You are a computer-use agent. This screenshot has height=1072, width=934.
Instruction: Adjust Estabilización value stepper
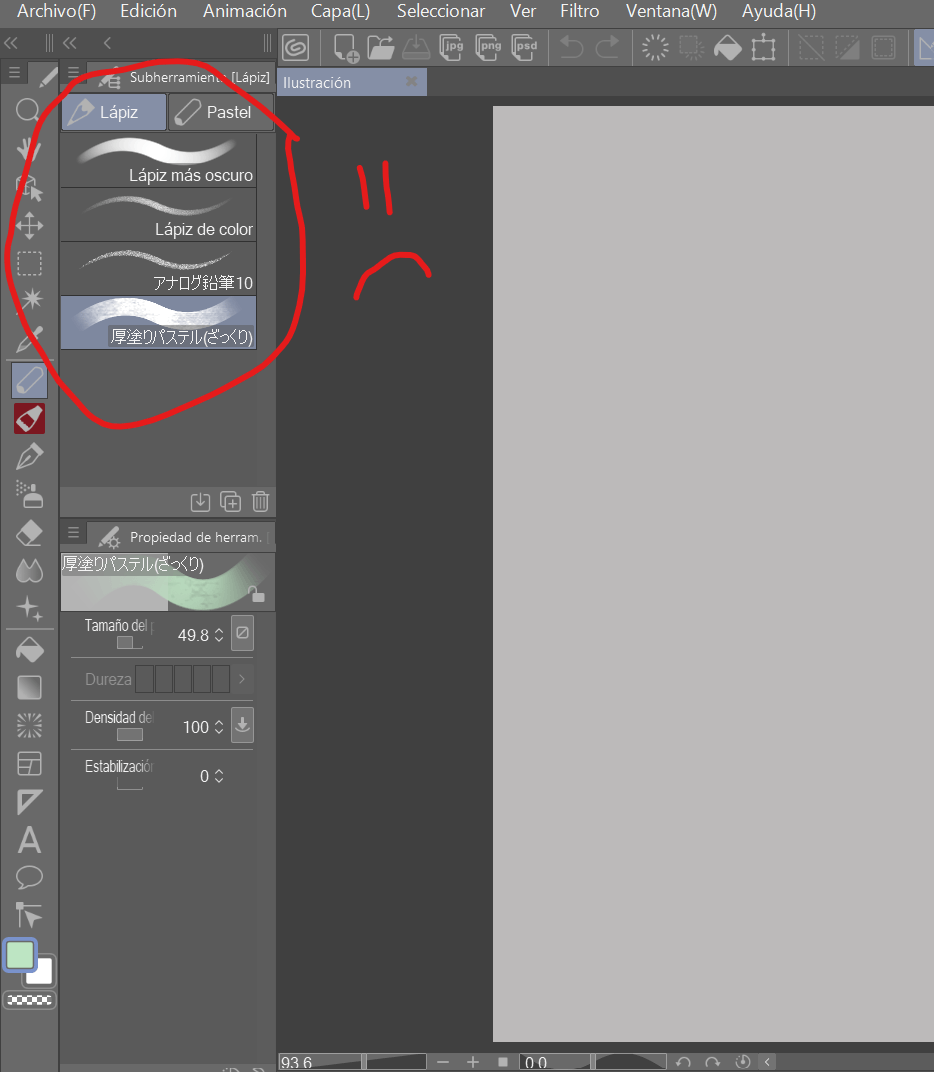click(219, 776)
